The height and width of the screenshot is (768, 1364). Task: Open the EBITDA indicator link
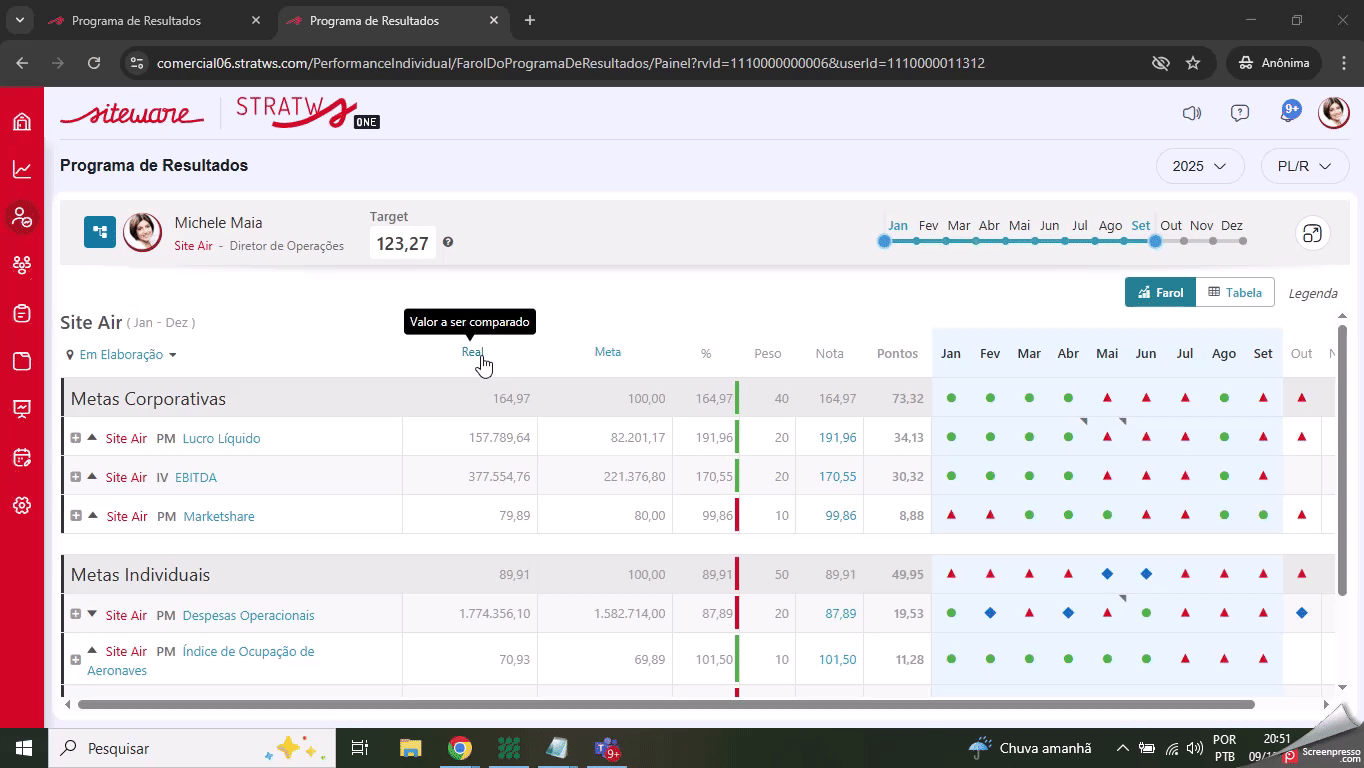pos(196,477)
